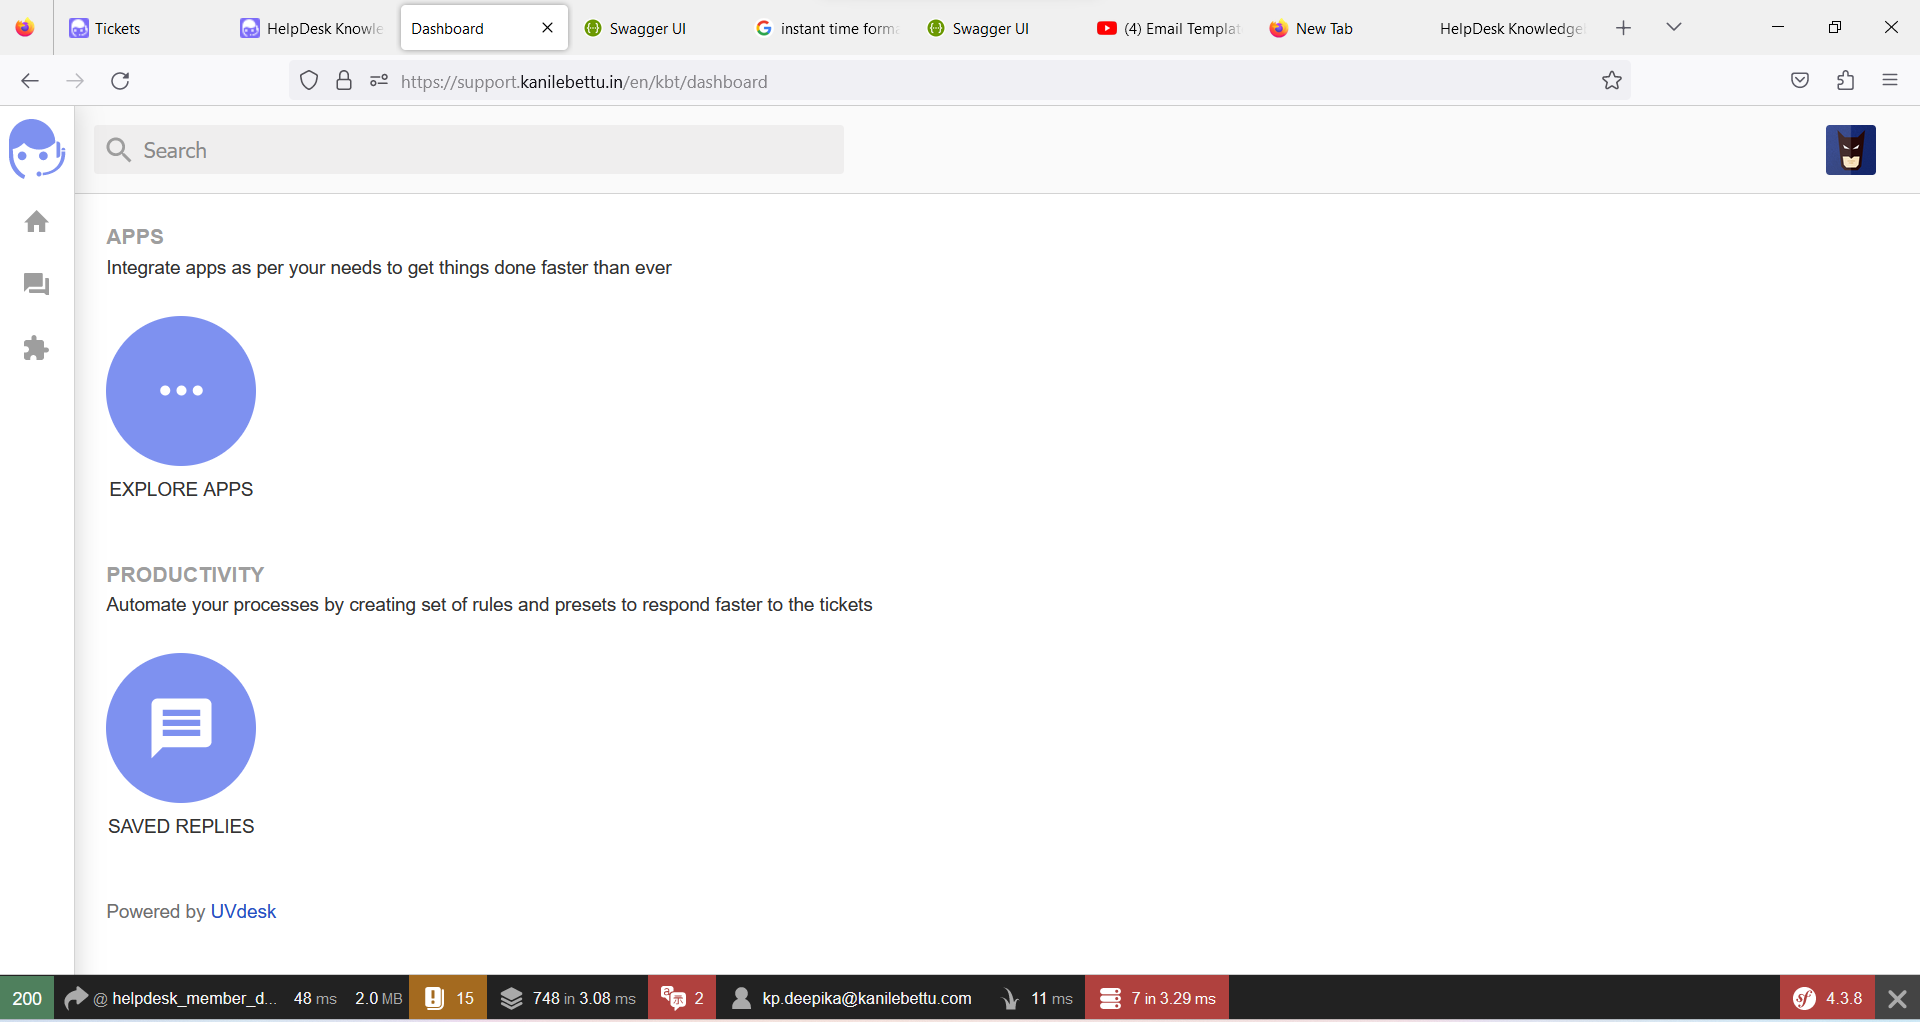Open the tickets chat sidebar icon

37,285
